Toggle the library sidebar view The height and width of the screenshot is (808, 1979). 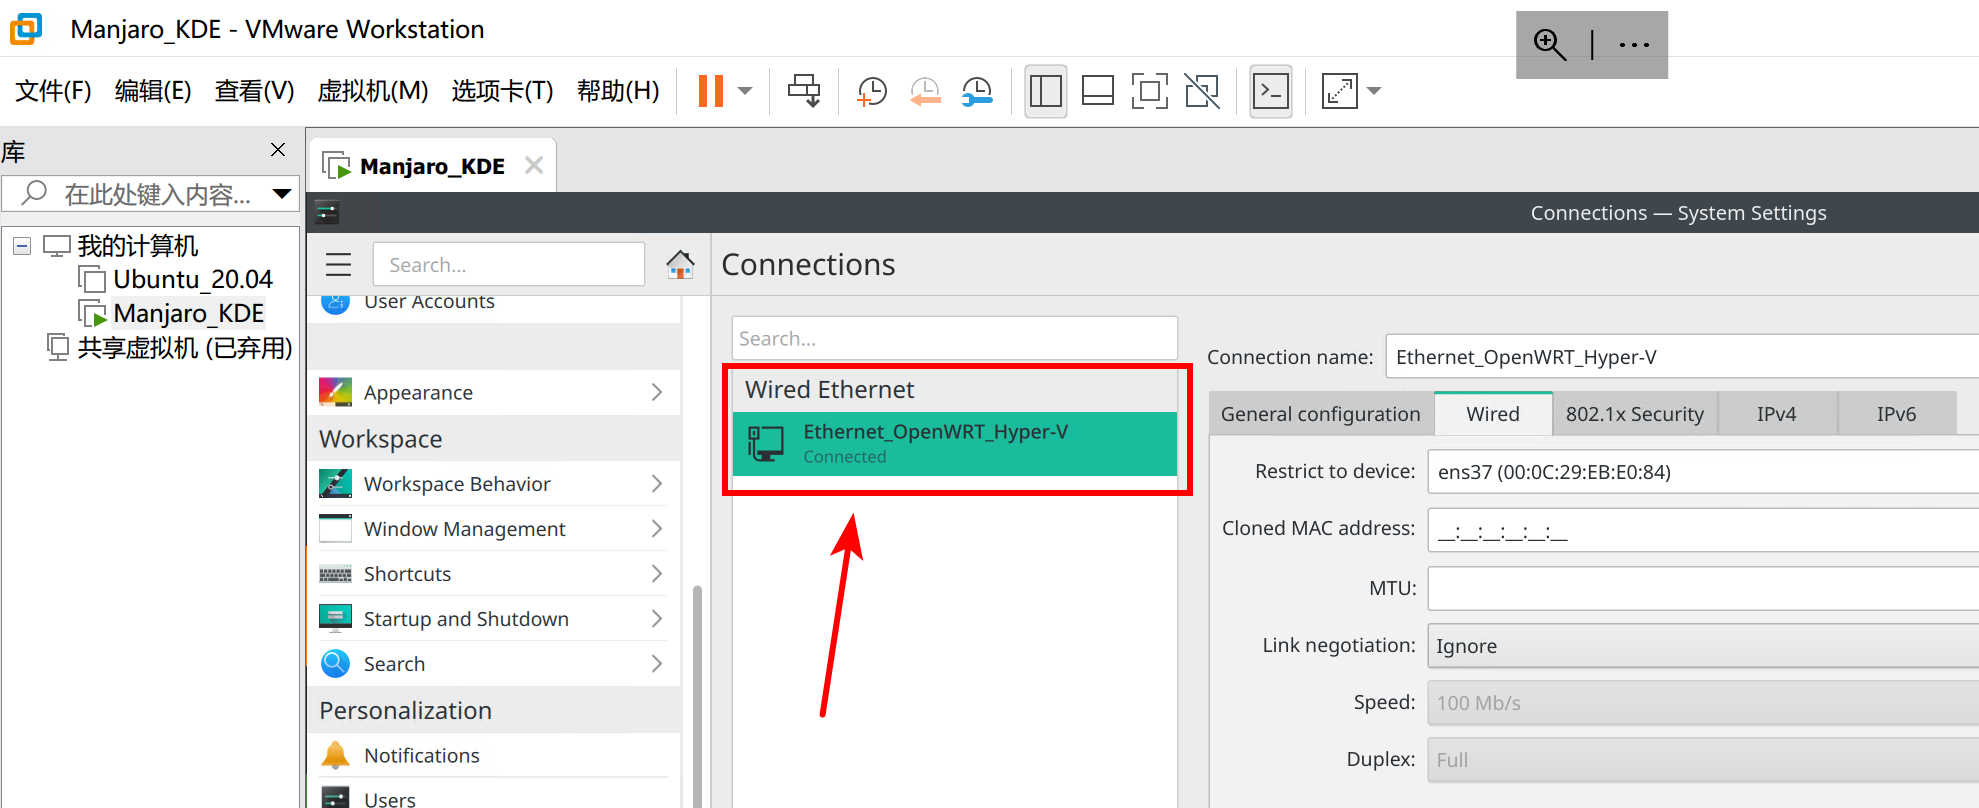pyautogui.click(x=1046, y=91)
